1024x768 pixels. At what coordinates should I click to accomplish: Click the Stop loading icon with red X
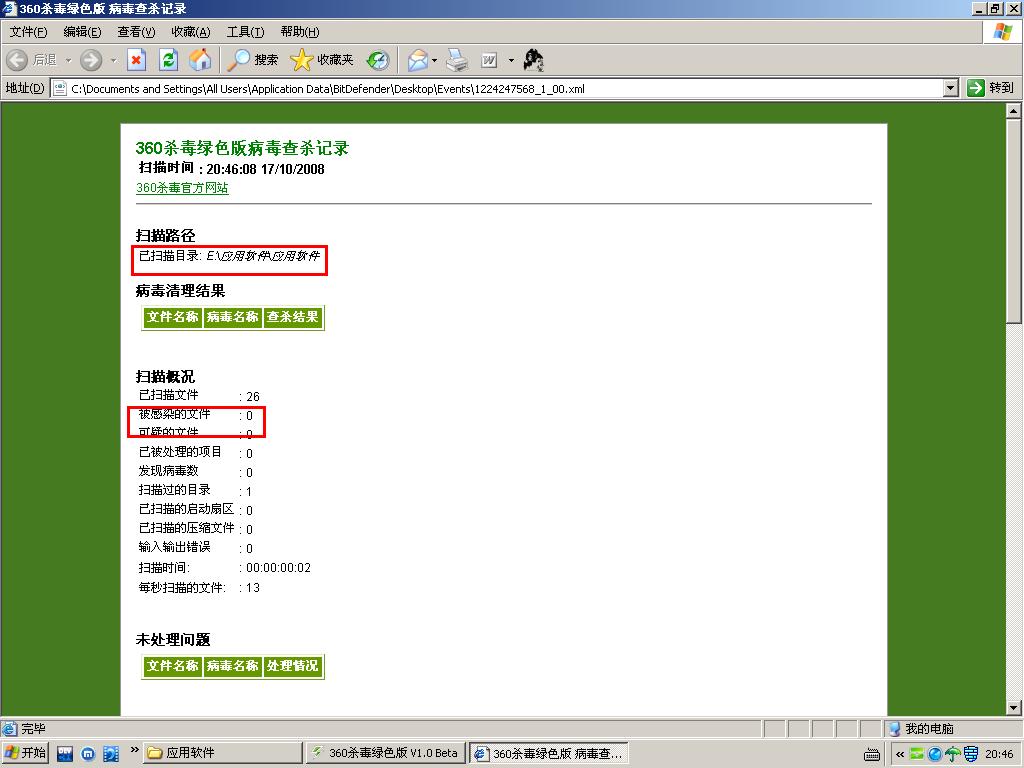point(136,60)
